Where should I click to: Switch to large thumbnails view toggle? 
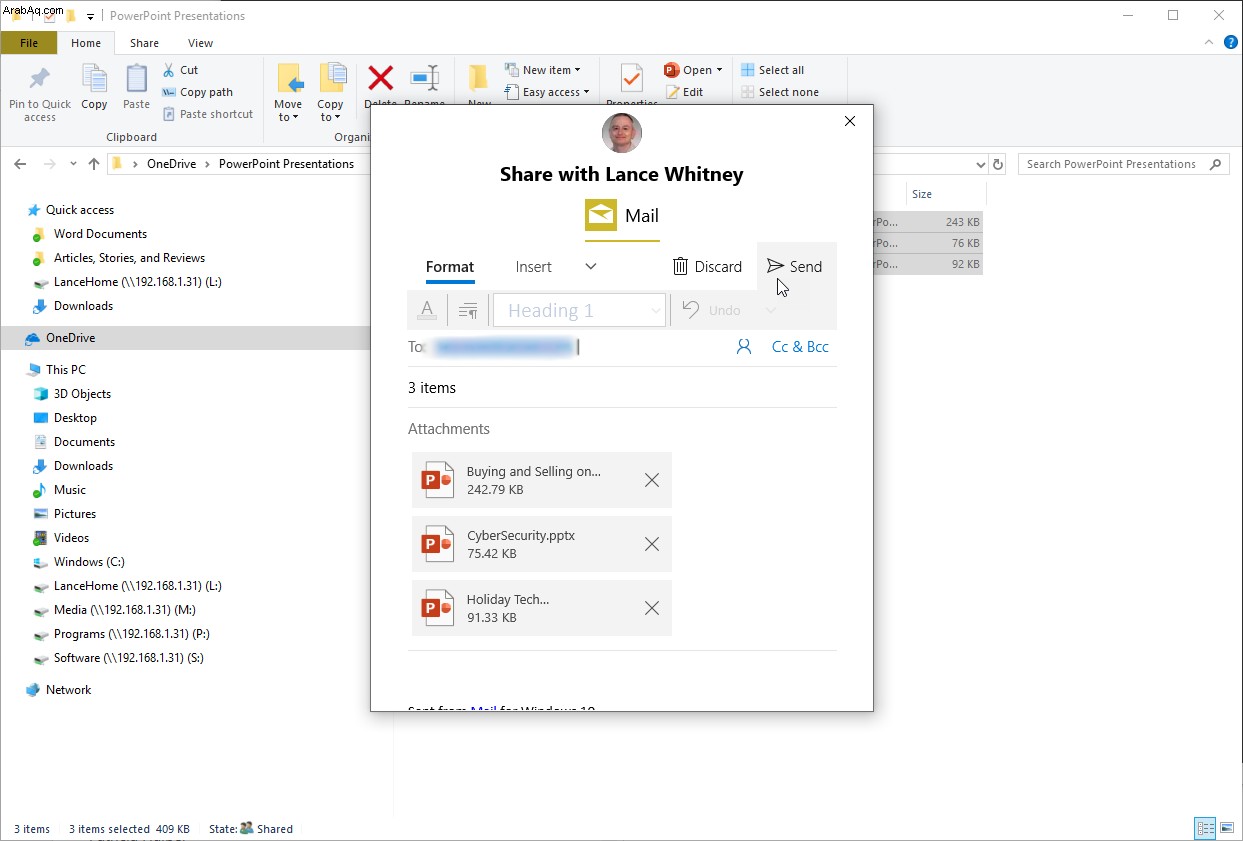pyautogui.click(x=1227, y=828)
